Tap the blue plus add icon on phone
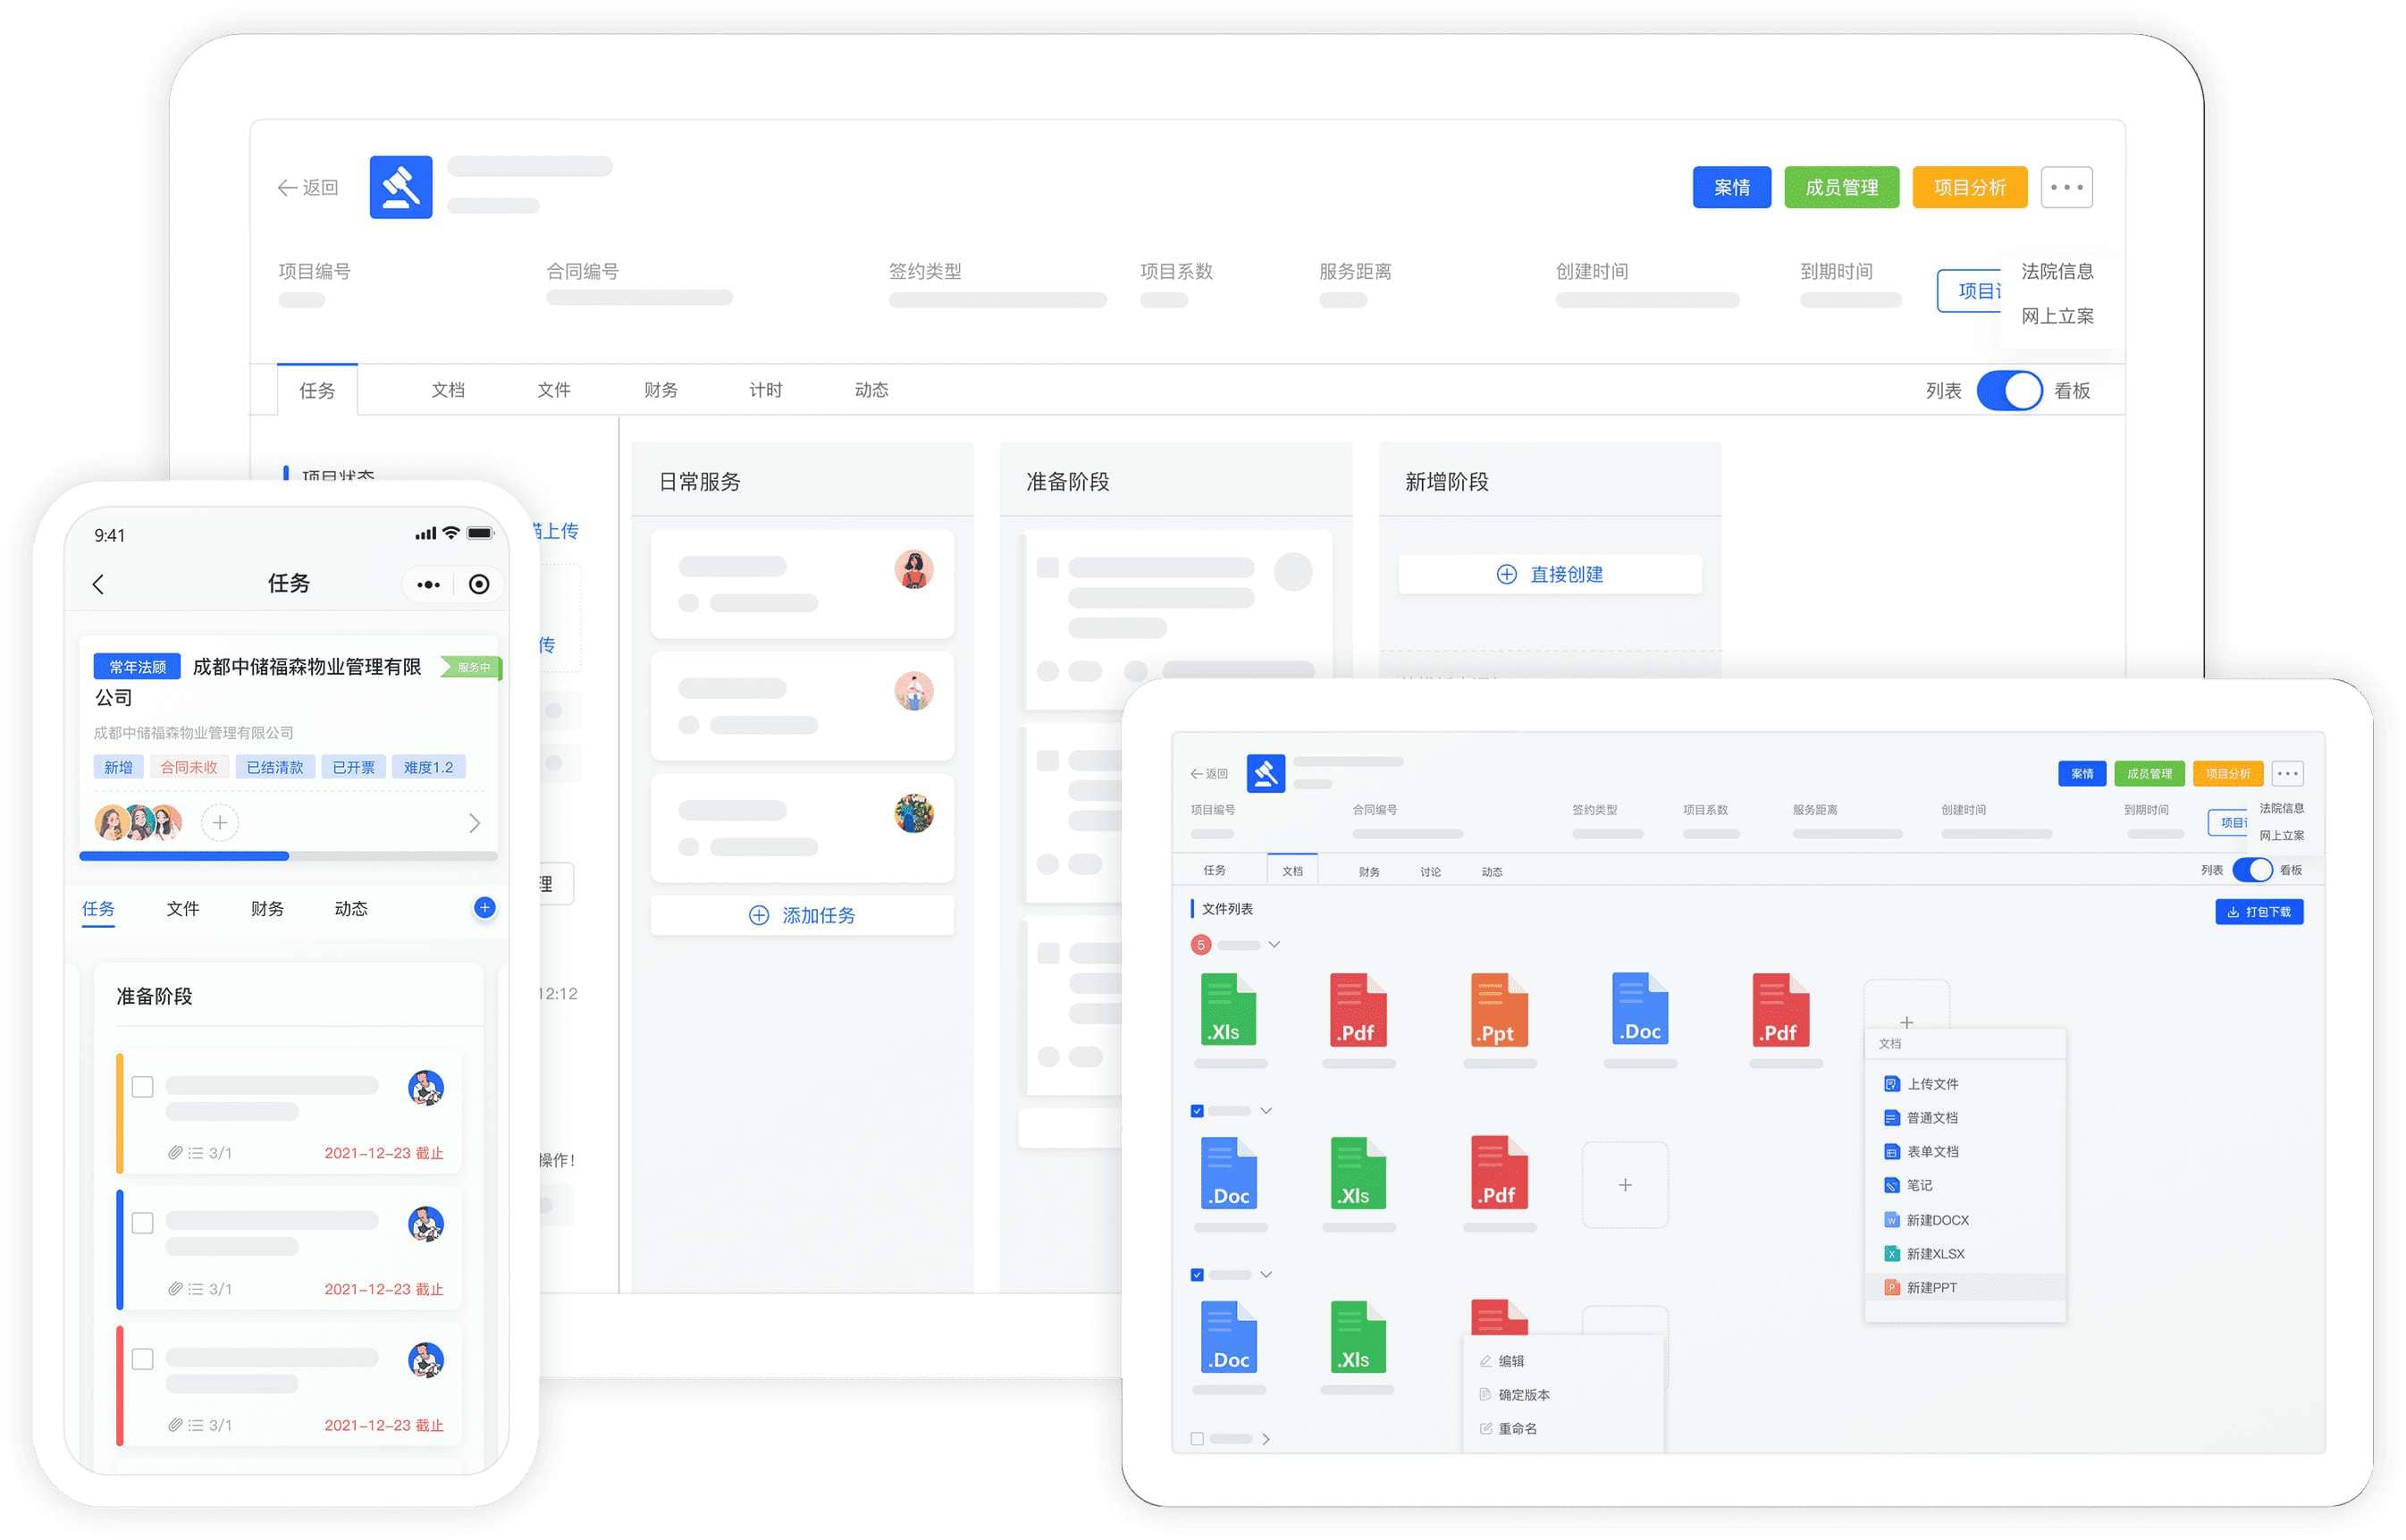This screenshot has height=1540, width=2406. [x=484, y=907]
